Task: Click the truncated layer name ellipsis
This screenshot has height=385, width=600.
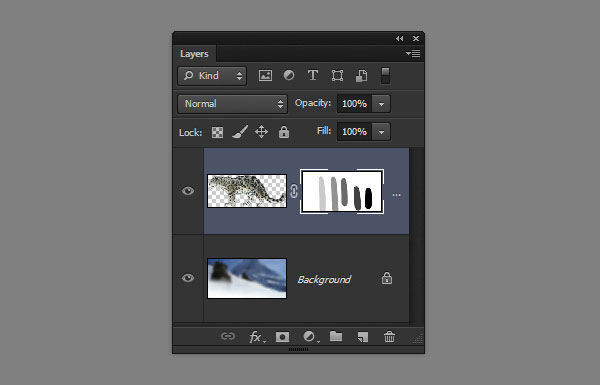Action: [x=396, y=195]
